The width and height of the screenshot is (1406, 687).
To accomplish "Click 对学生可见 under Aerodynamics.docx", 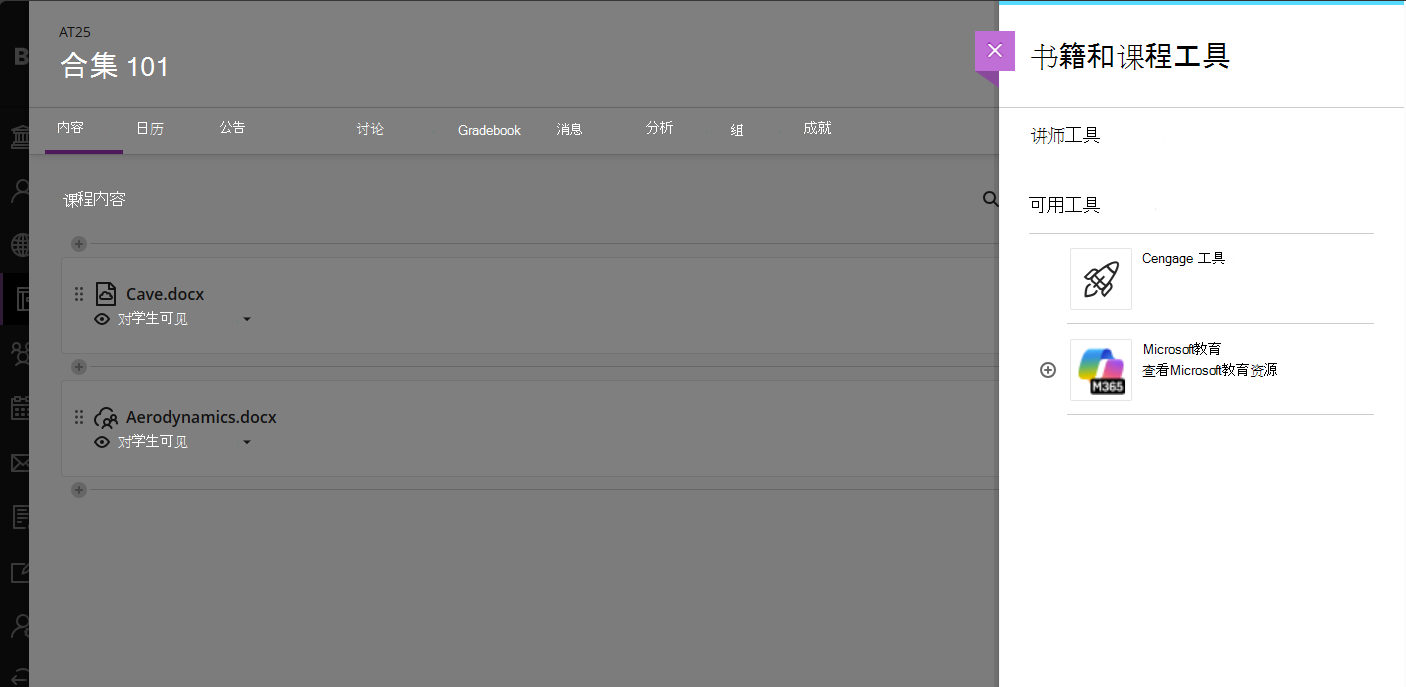I will click(153, 442).
